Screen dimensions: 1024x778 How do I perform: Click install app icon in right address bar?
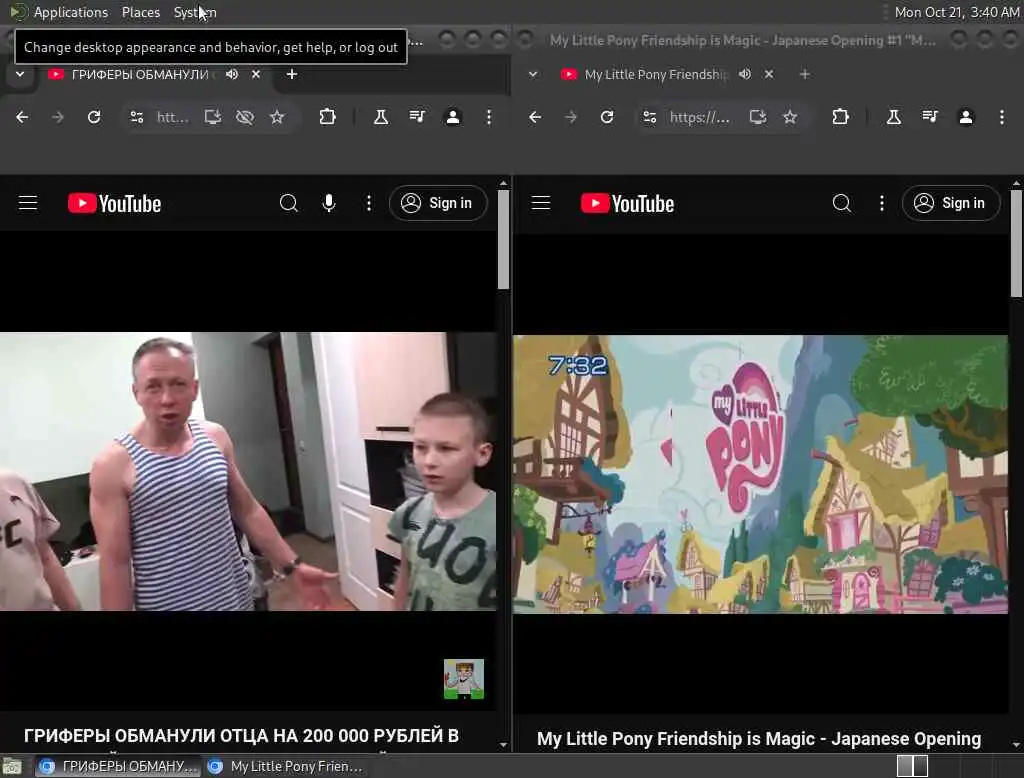point(758,117)
